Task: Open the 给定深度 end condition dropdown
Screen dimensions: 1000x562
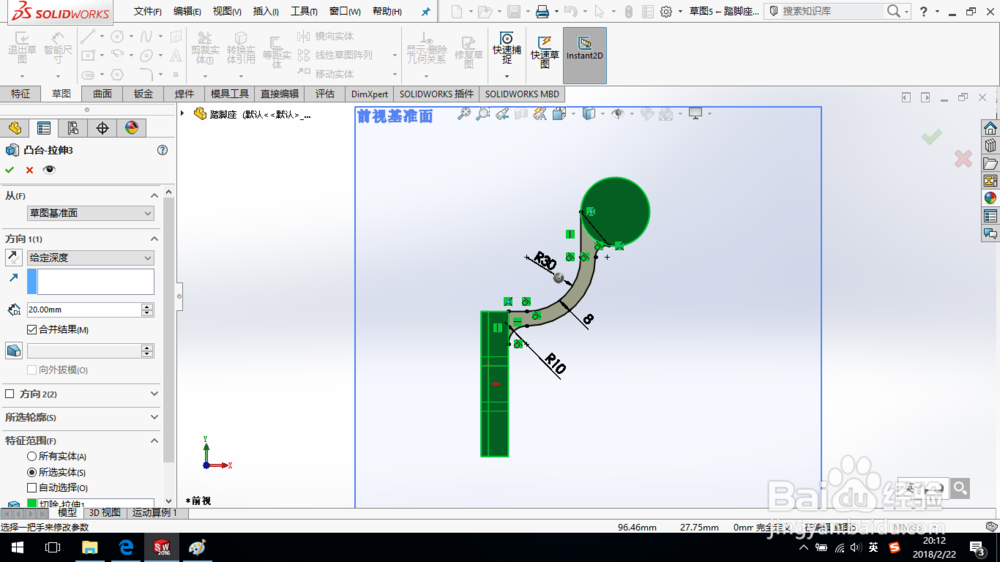Action: (x=90, y=258)
